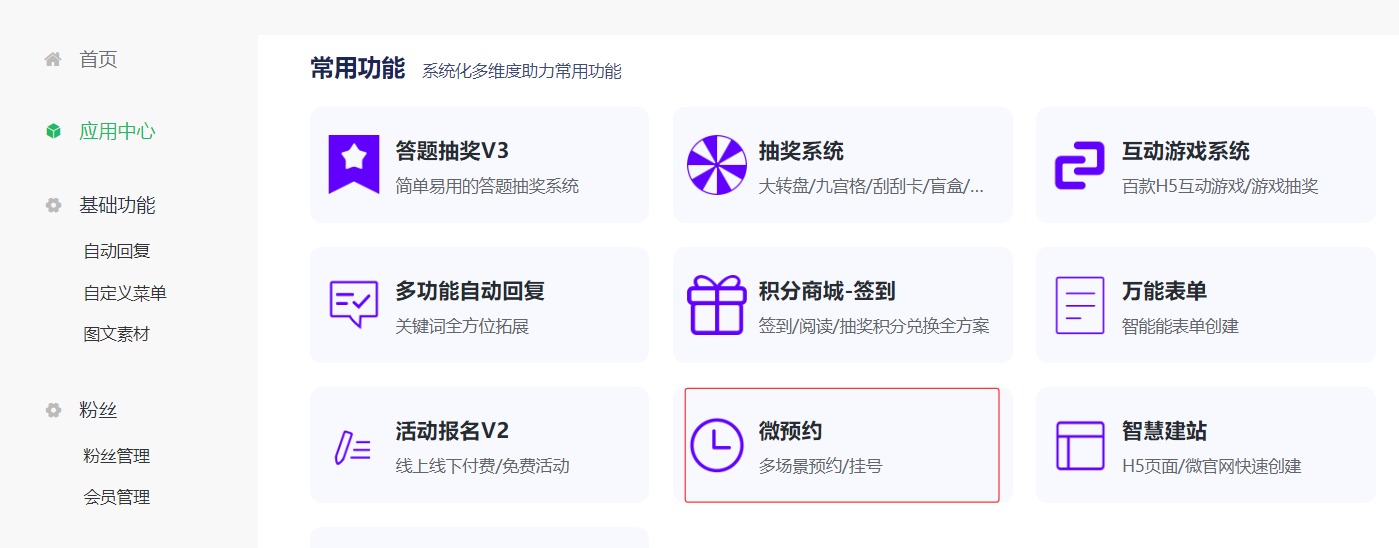Open the 积分商城-签到 title
This screenshot has height=548, width=1399.
827,291
